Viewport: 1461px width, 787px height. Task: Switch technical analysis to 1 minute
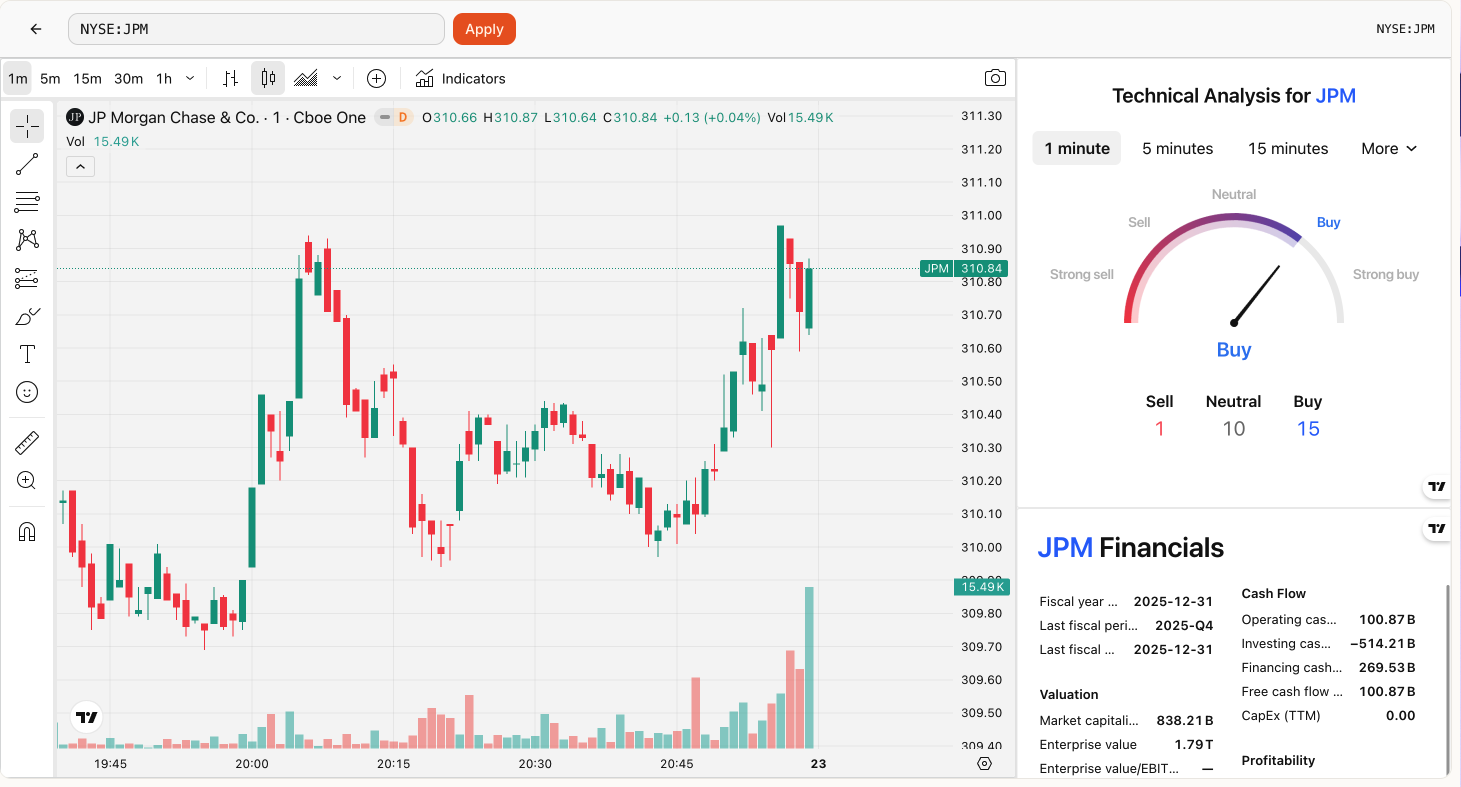coord(1077,148)
